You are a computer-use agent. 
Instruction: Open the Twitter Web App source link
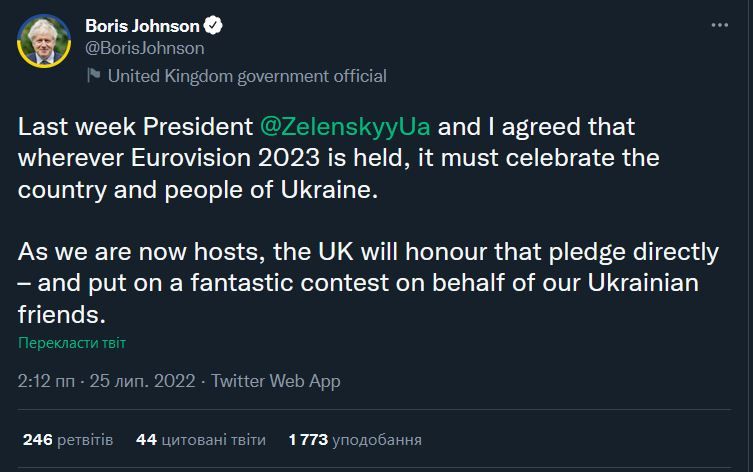tap(276, 381)
